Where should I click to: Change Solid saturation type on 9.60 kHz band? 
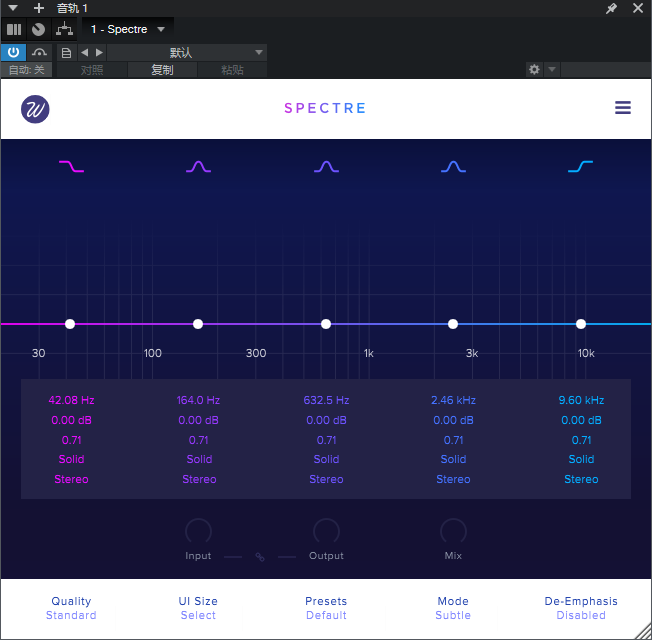pos(581,459)
